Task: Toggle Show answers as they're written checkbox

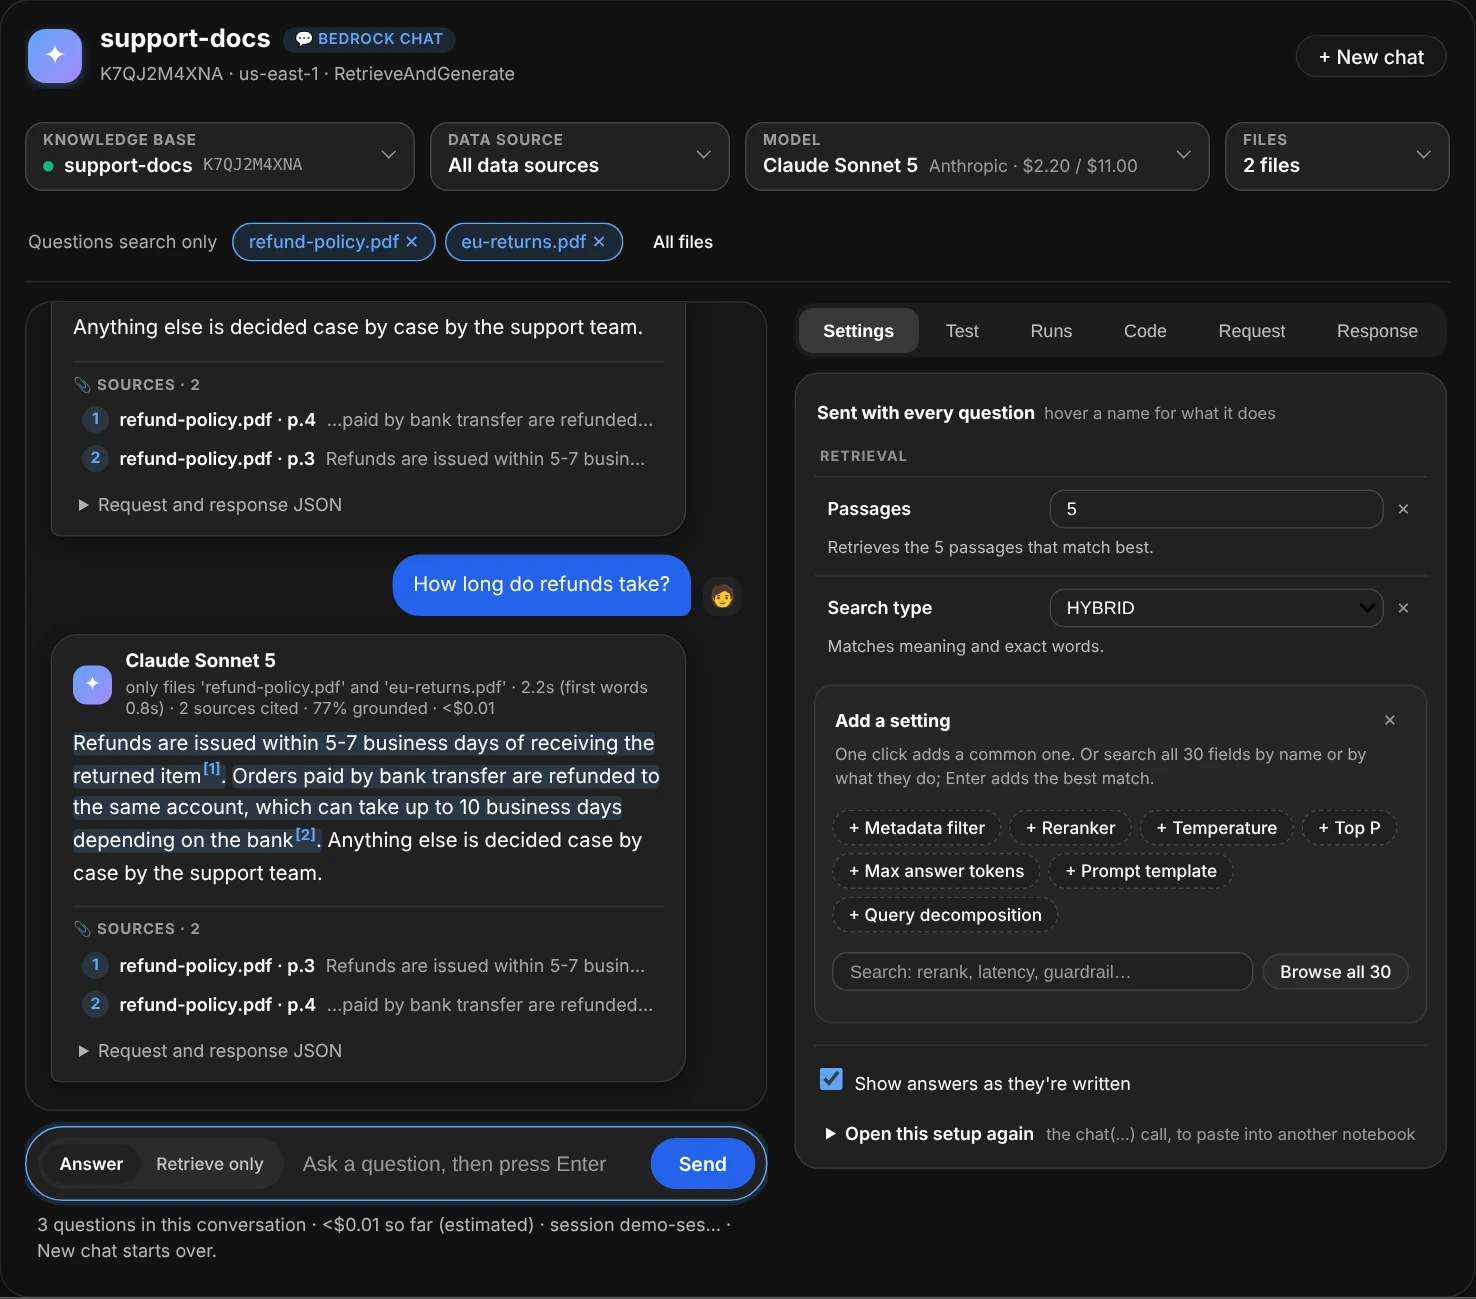Action: (x=831, y=1079)
